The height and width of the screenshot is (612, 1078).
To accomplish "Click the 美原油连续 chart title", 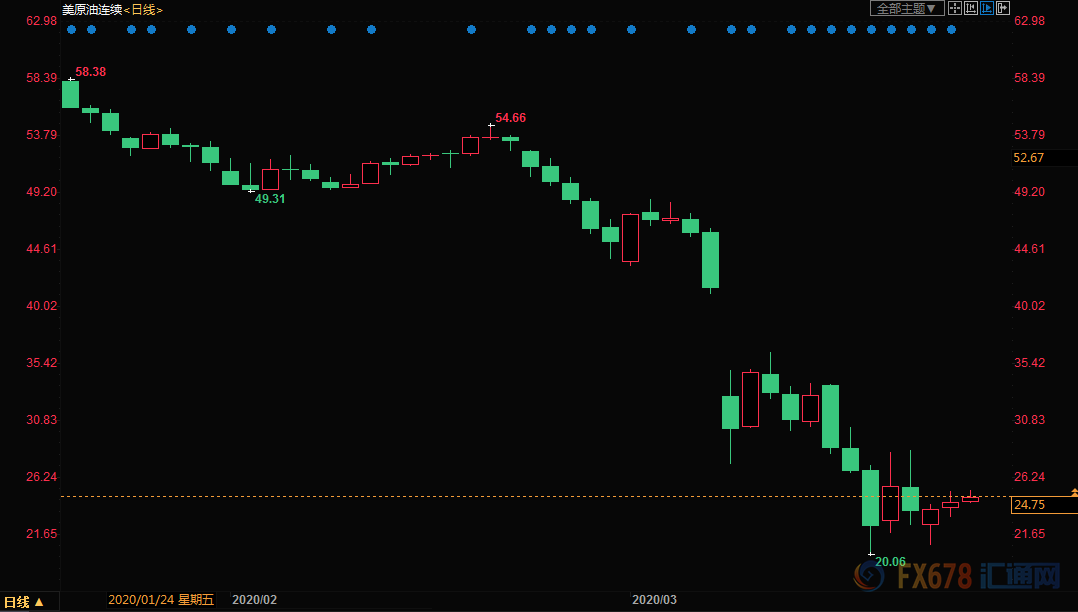I will click(92, 9).
